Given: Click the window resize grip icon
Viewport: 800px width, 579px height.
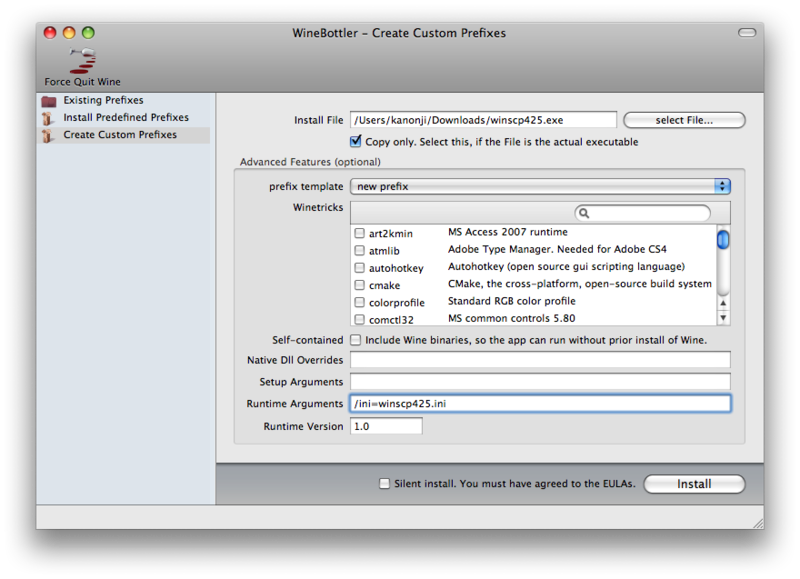Looking at the screenshot, I should tap(758, 523).
